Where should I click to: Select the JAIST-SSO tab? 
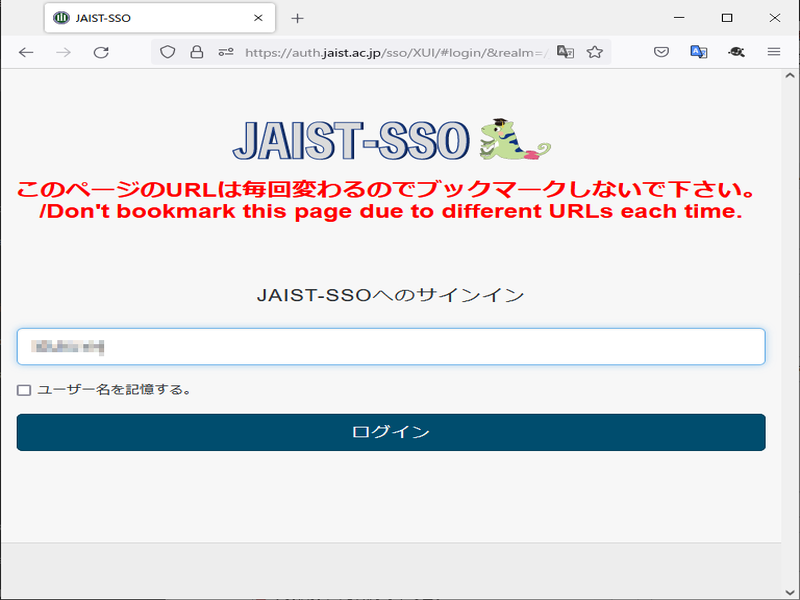click(160, 18)
